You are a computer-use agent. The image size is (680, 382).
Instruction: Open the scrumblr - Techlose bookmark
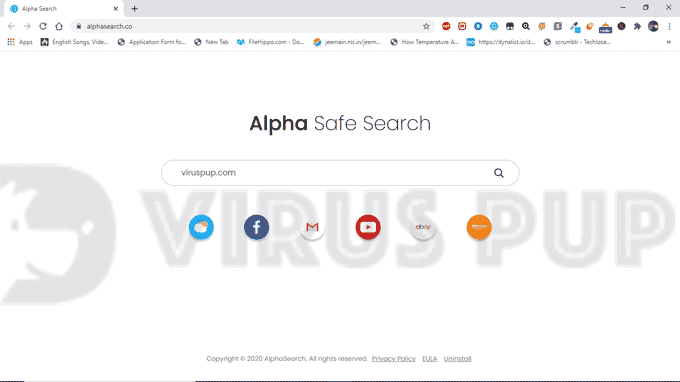coord(578,42)
